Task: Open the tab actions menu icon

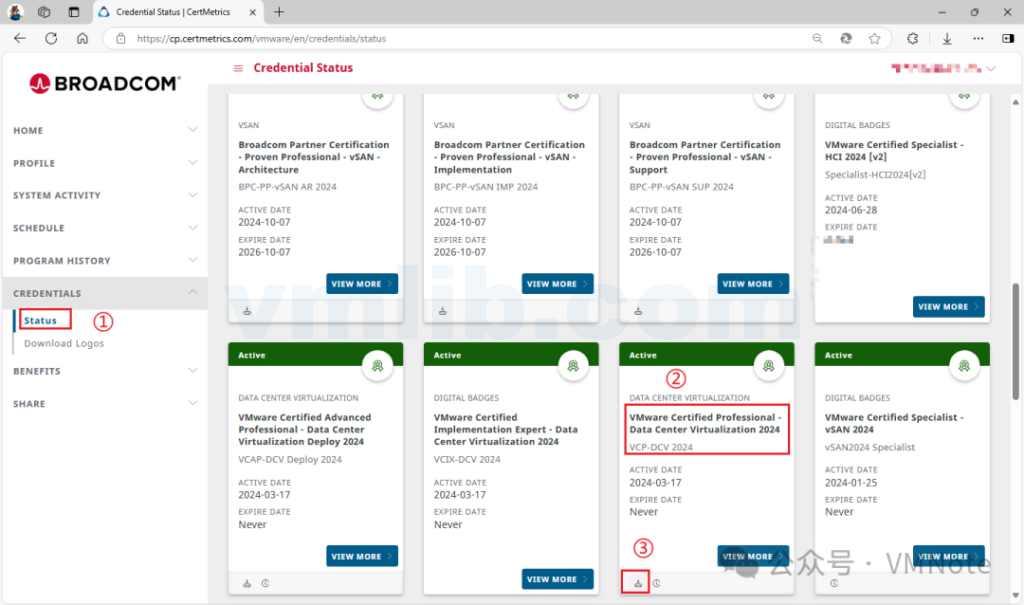Action: click(73, 12)
